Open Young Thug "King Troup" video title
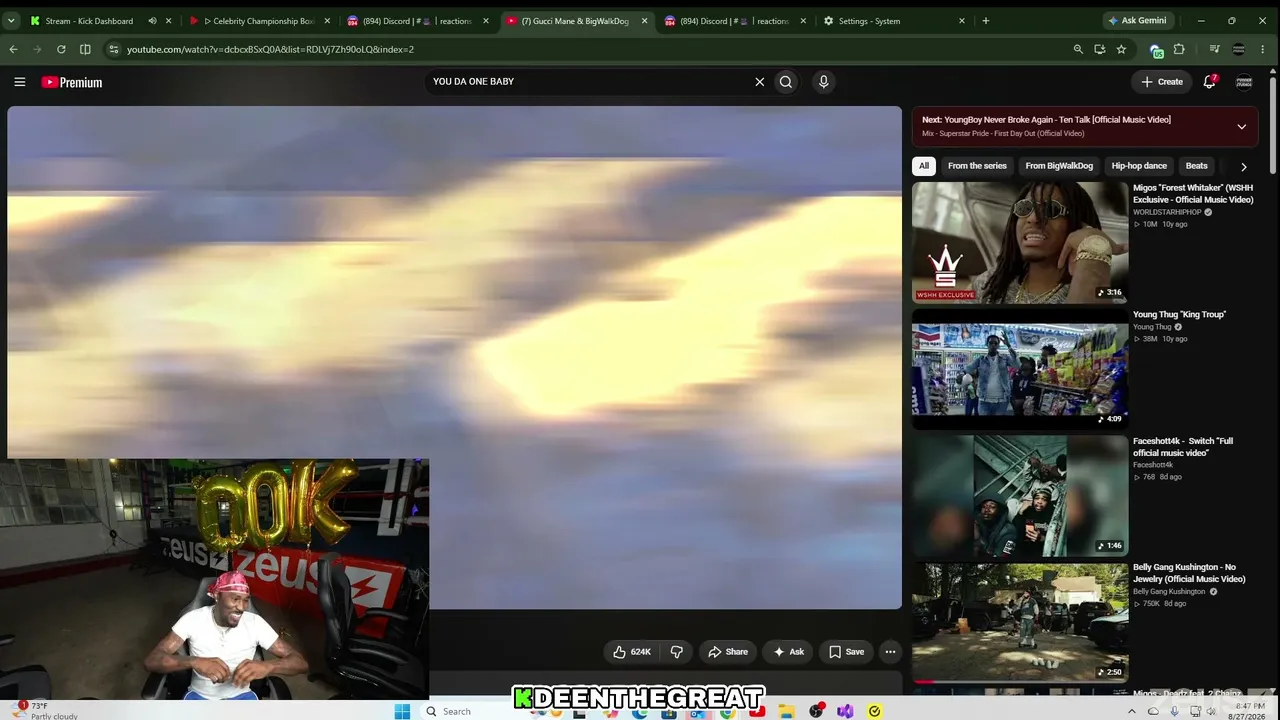Viewport: 1280px width, 720px height. 1179,315
